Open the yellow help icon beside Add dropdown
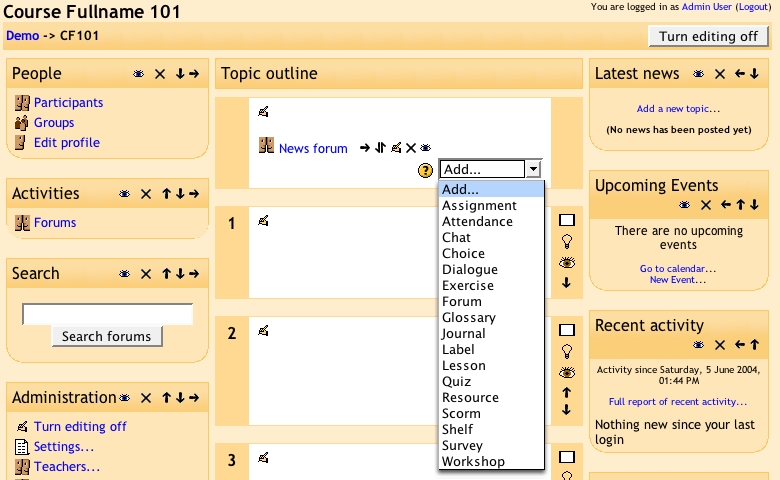Viewport: 780px width, 480px height. pos(426,170)
